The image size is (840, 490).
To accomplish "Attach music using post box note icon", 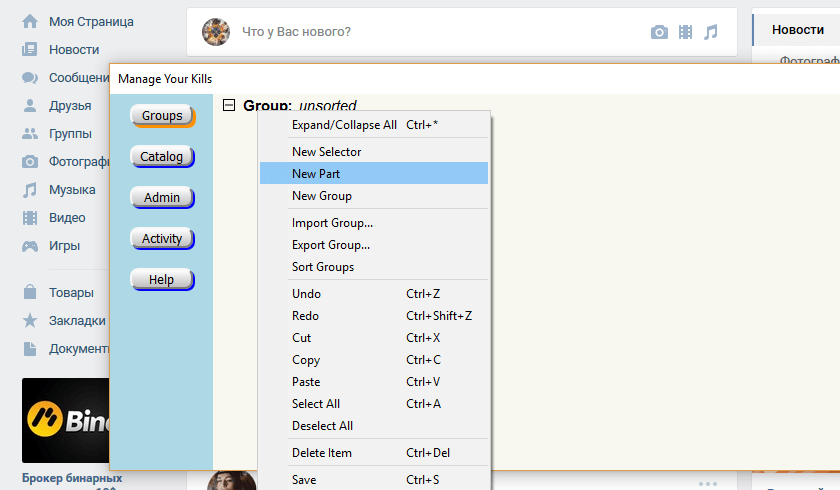I will pos(710,32).
